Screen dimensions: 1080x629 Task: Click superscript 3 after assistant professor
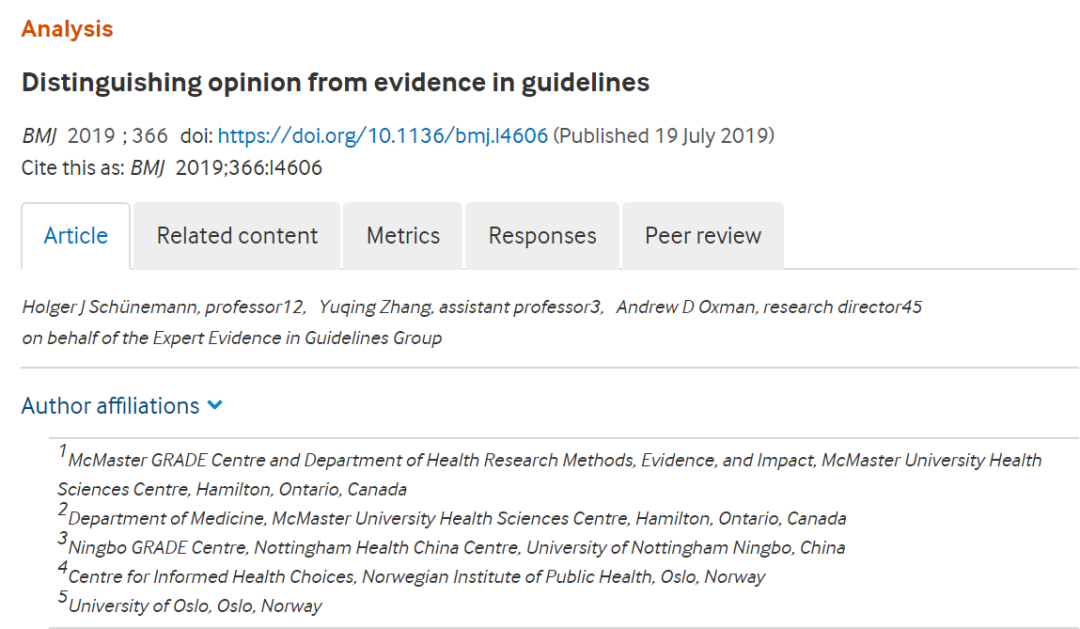[596, 307]
